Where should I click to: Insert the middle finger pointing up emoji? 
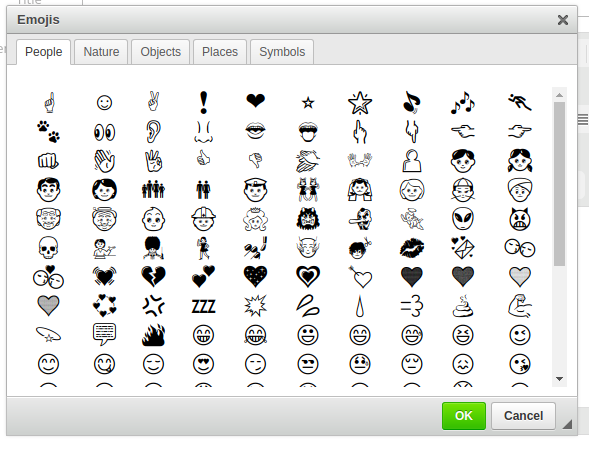click(360, 132)
